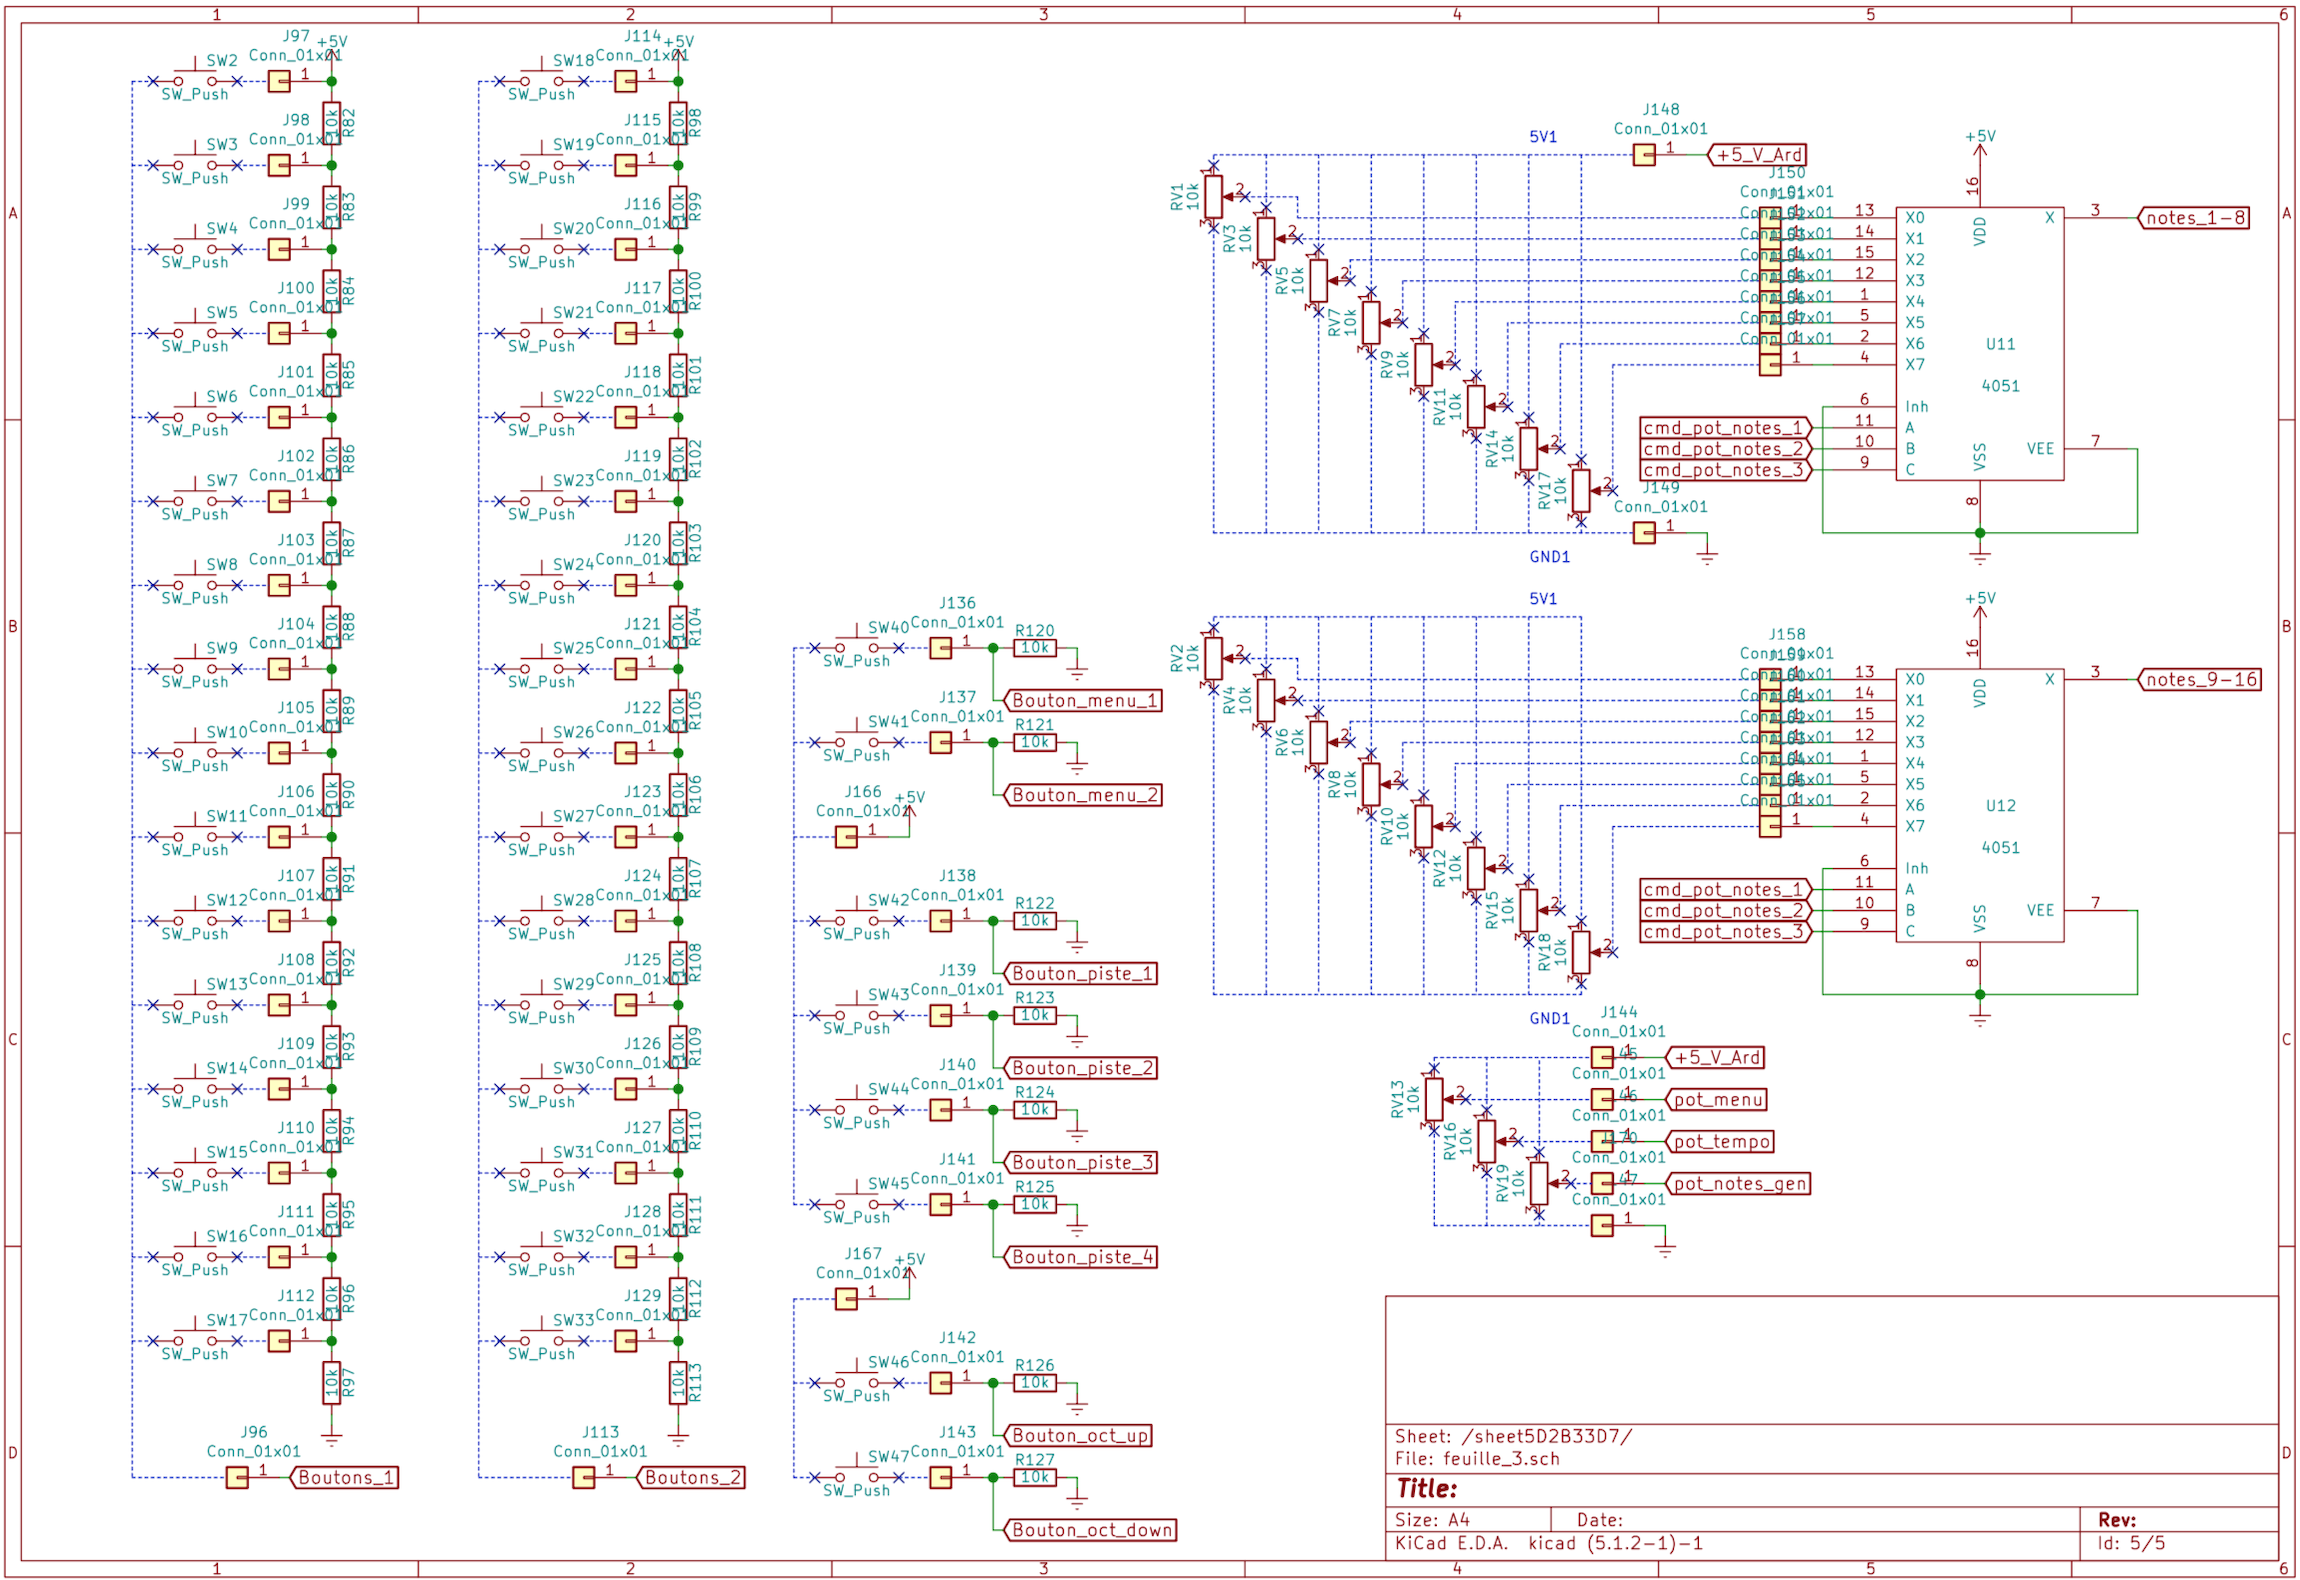Viewport: 2300px width, 1580px height.
Task: Click potentiometer RV13 symbol
Action: coord(1433,1099)
